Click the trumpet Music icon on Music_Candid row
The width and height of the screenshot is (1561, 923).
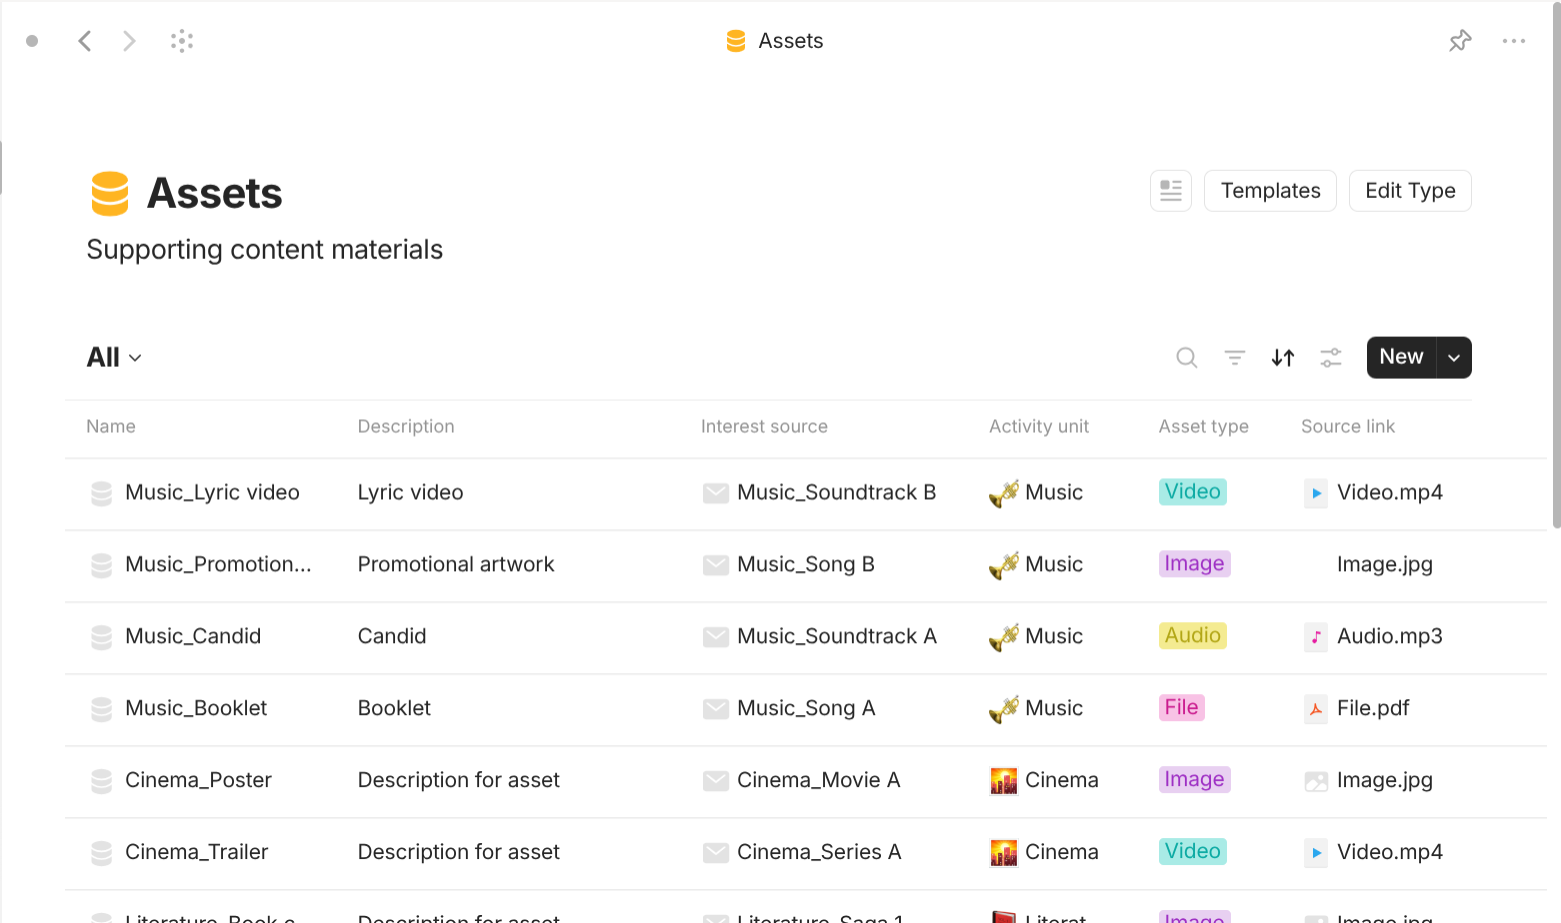1003,636
